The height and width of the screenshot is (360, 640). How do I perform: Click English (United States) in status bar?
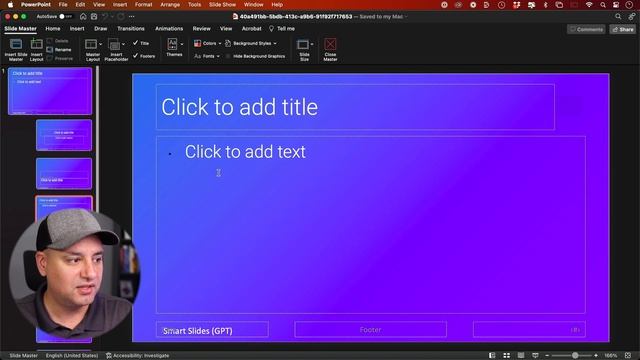(x=72, y=356)
